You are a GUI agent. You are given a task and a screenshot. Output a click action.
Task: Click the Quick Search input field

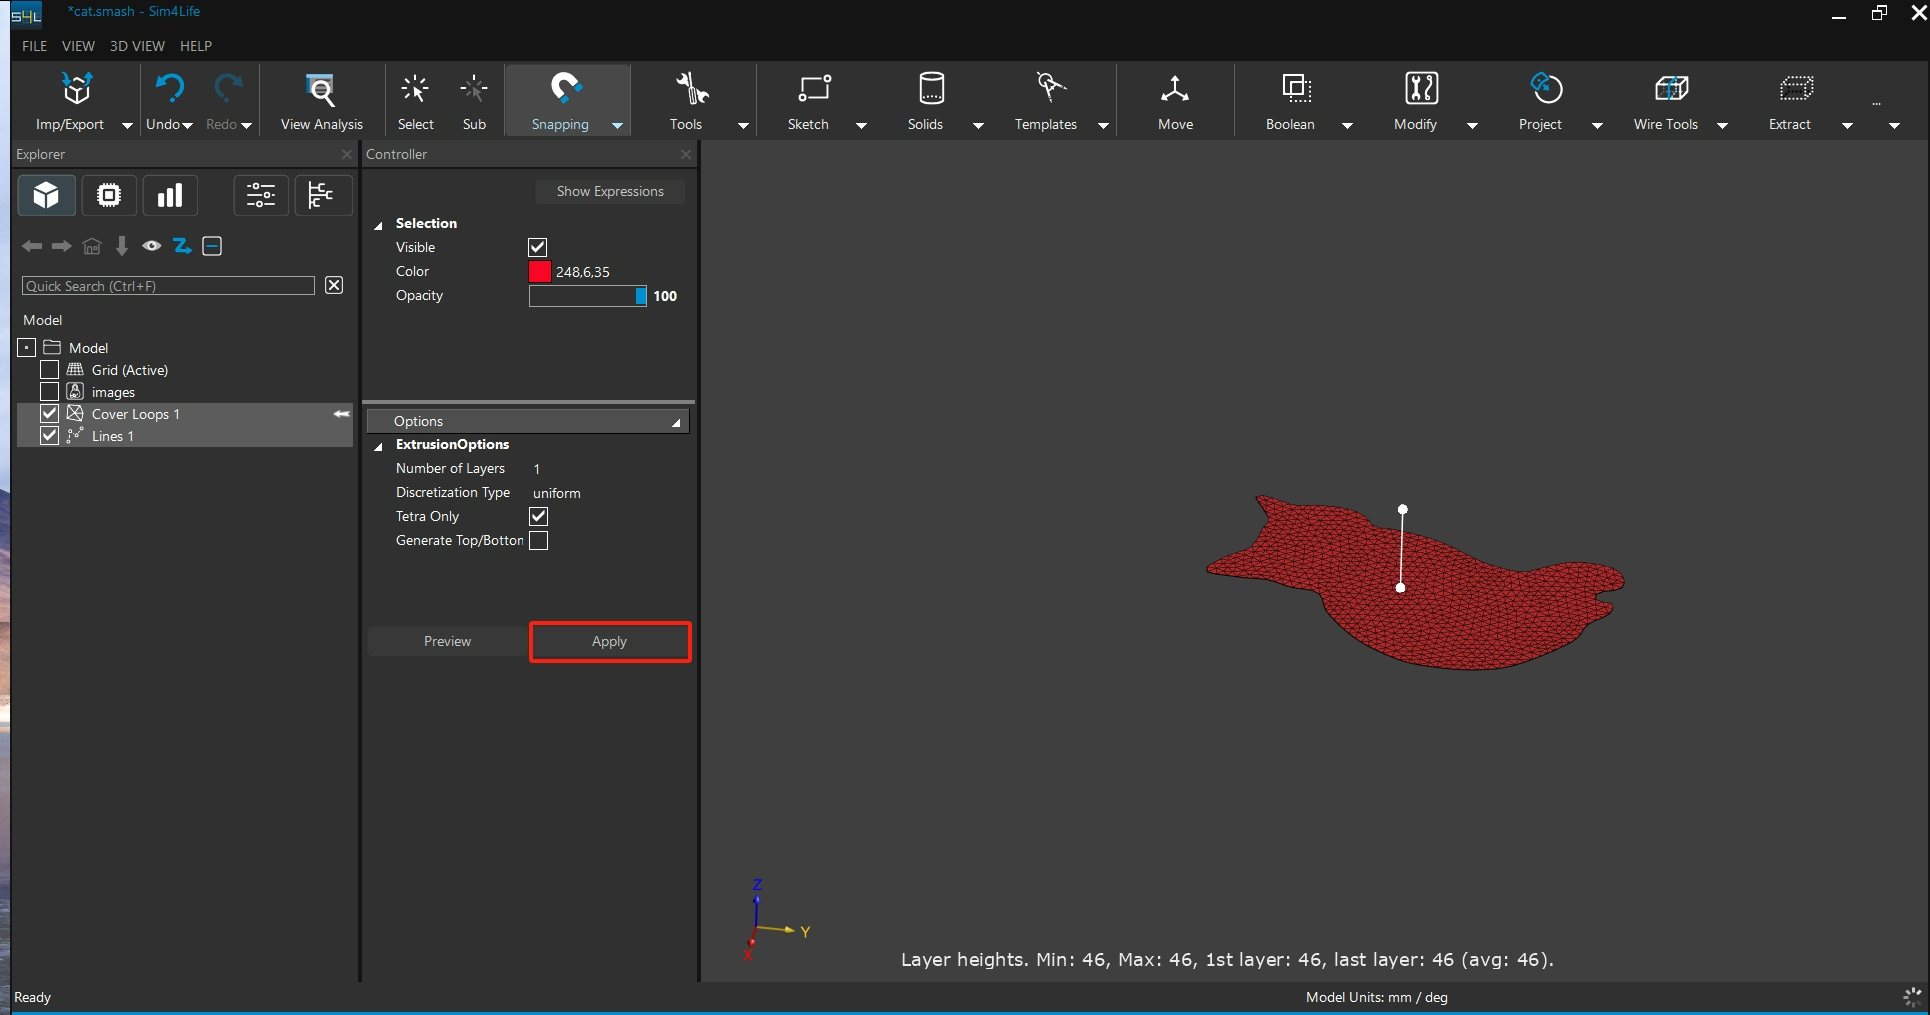point(168,286)
